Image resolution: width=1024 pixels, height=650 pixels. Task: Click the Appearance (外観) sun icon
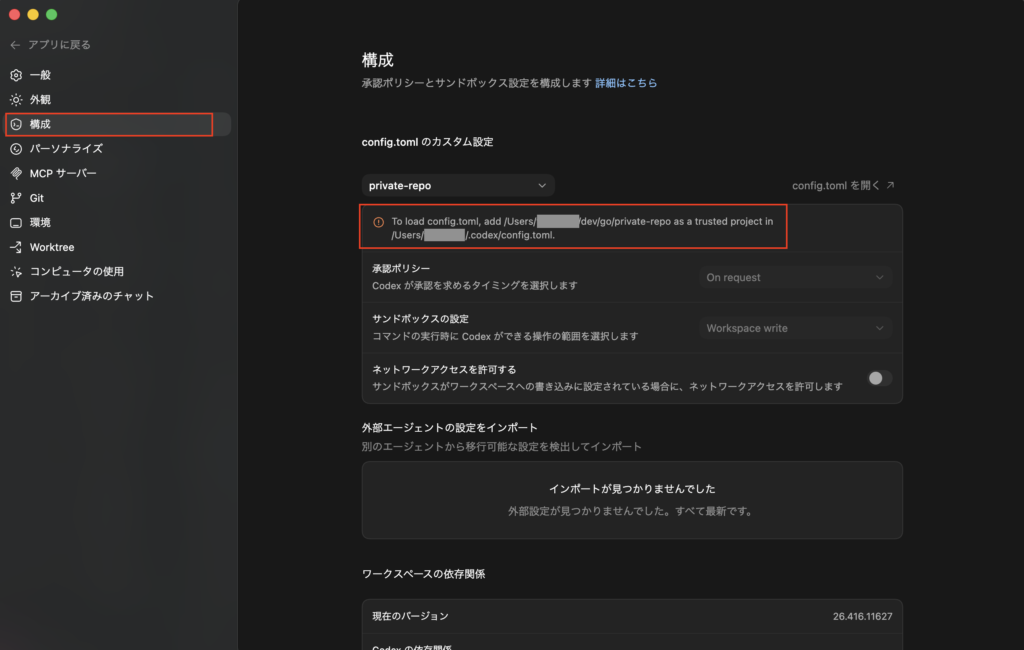point(16,100)
